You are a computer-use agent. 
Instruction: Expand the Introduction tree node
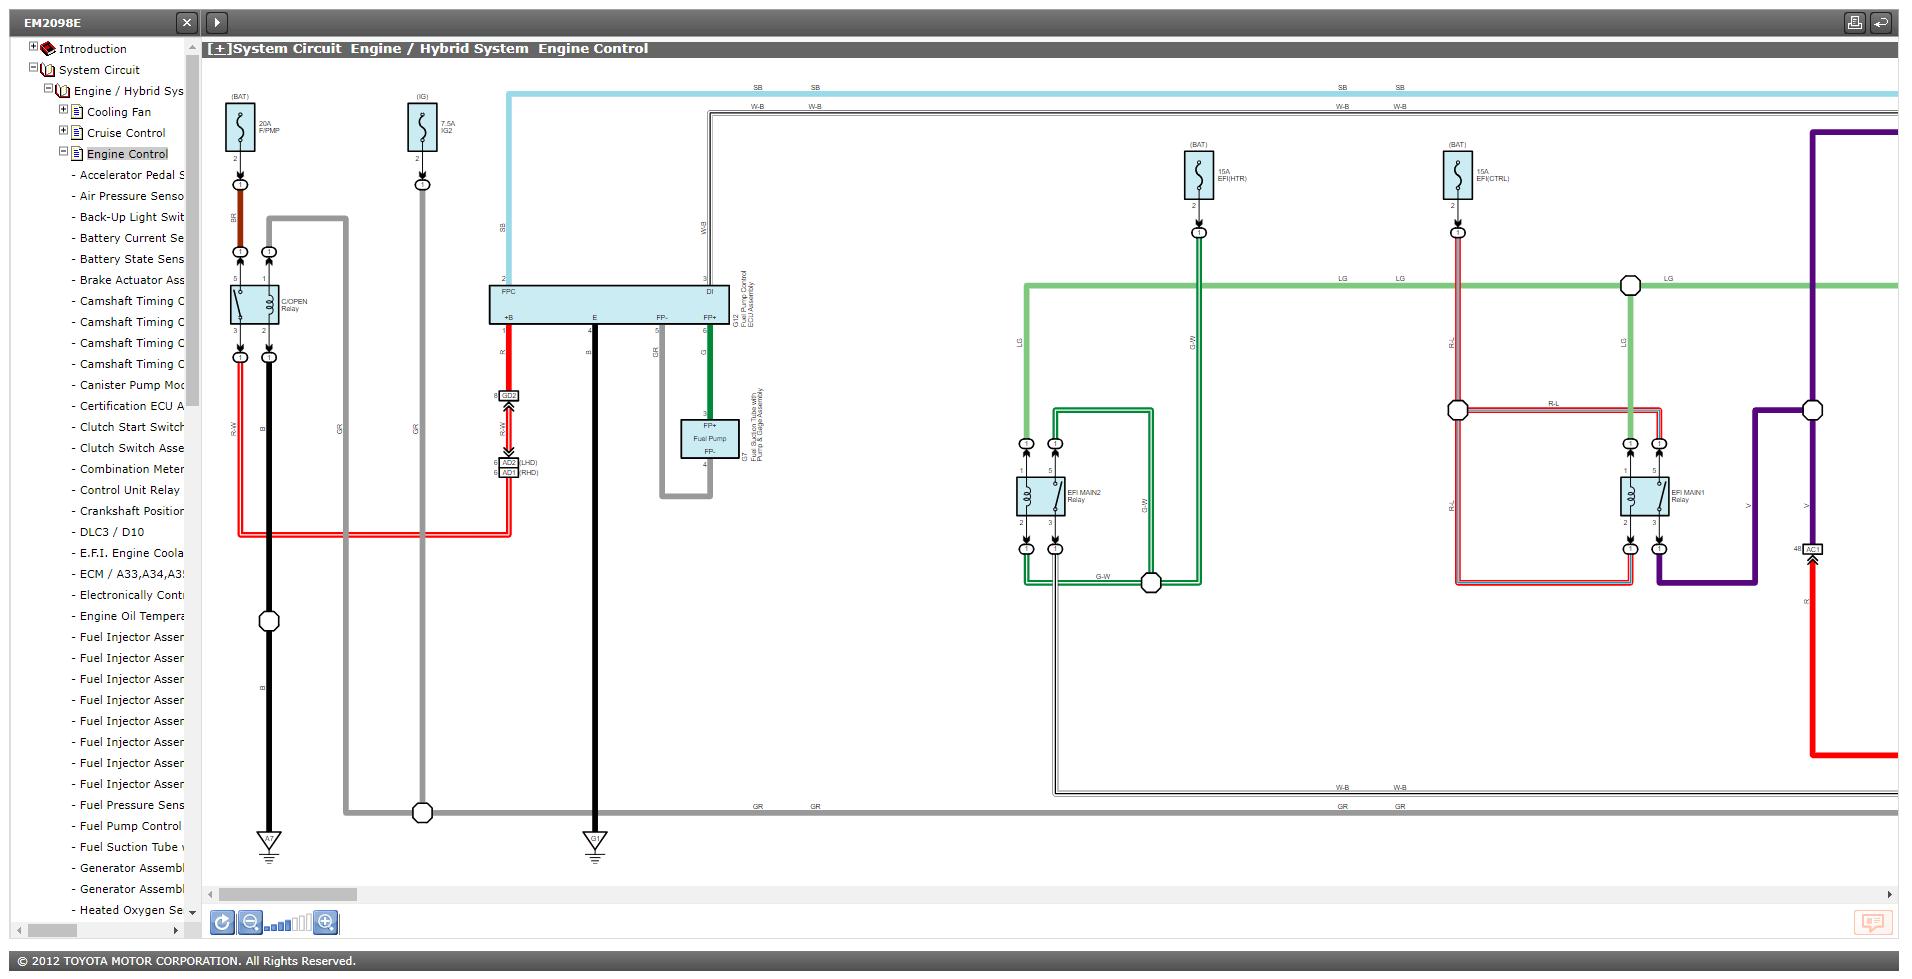(33, 47)
